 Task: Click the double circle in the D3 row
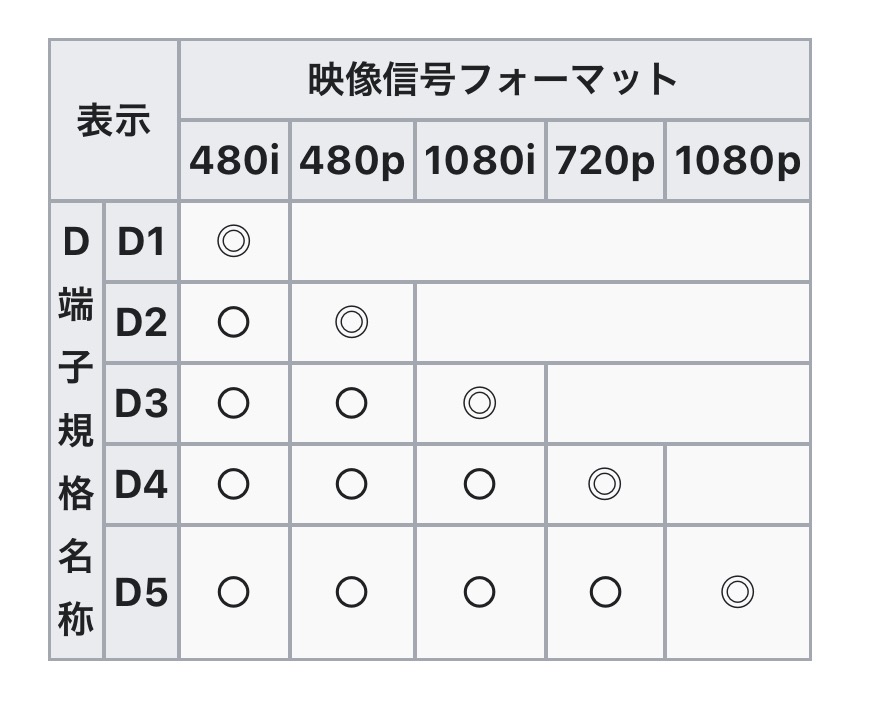pyautogui.click(x=479, y=403)
